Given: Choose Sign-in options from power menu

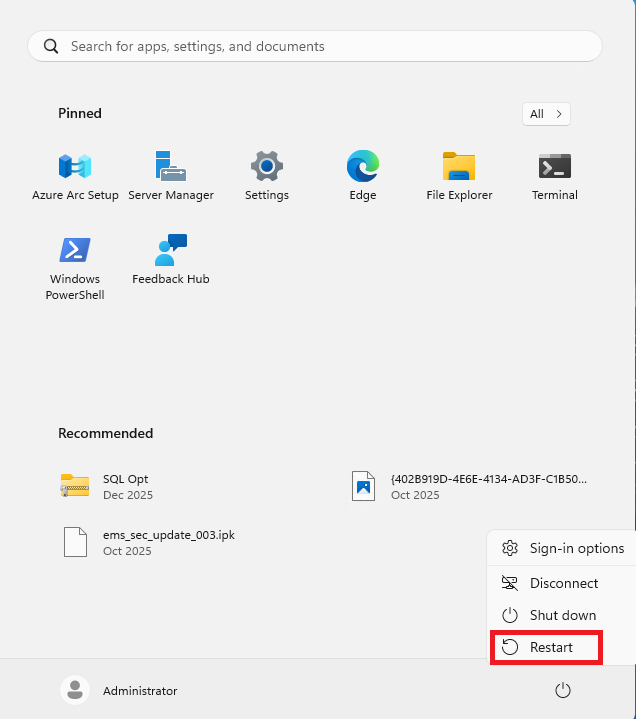Looking at the screenshot, I should pos(563,548).
